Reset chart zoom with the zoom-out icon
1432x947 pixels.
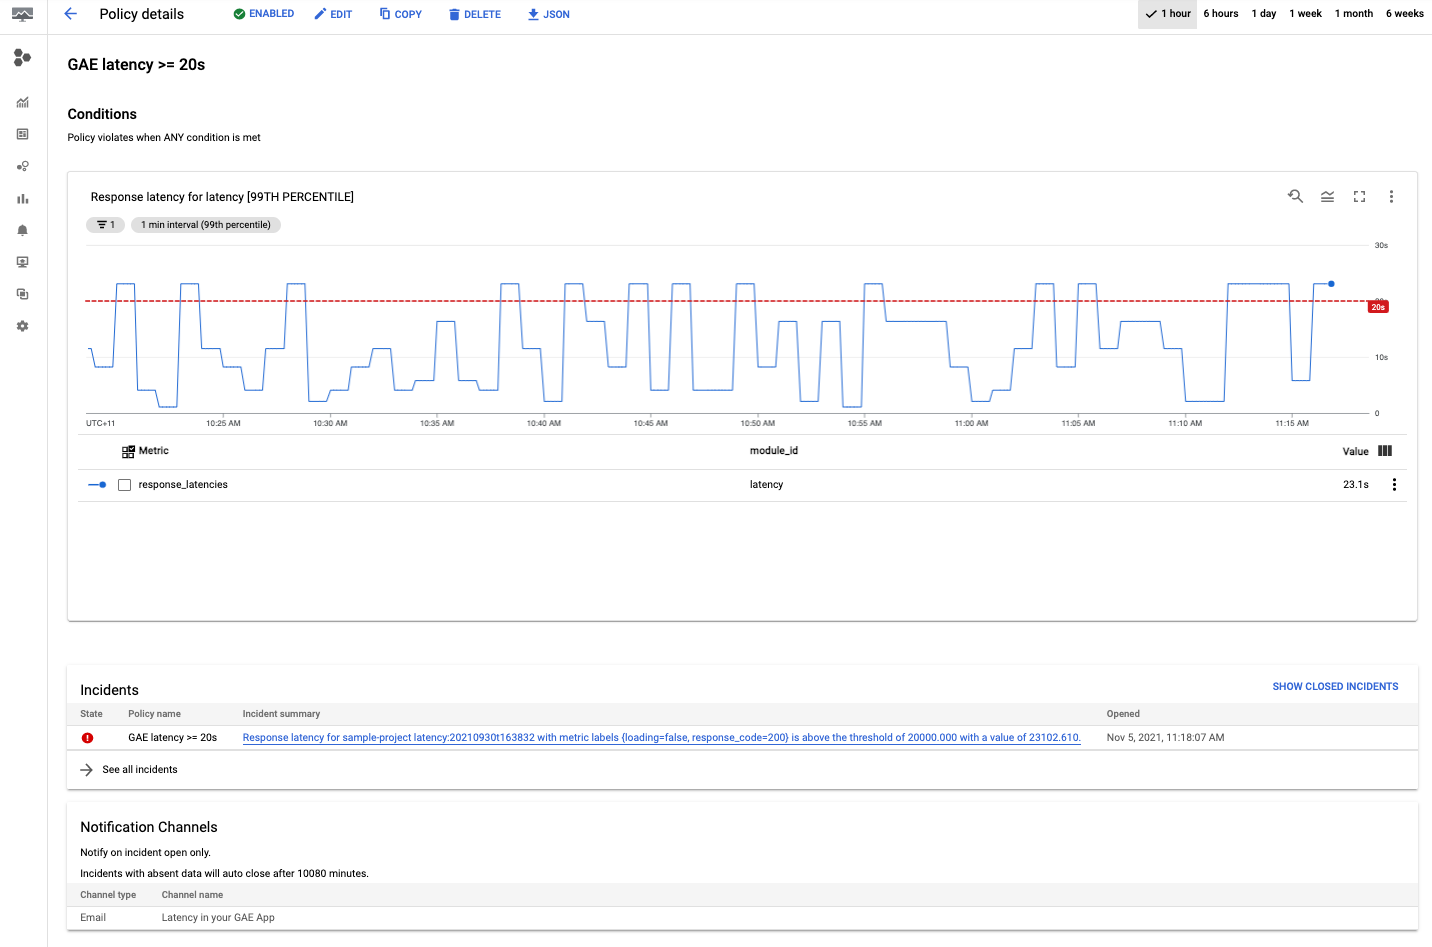[1295, 196]
